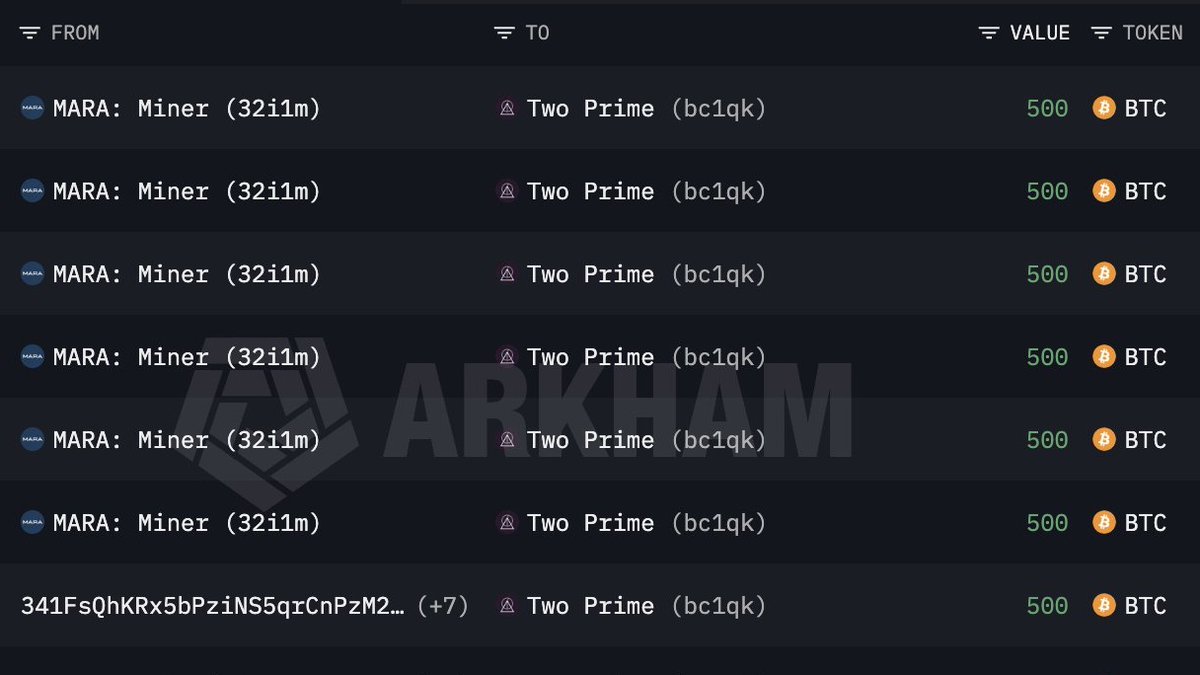Viewport: 1200px width, 675px height.
Task: Click the VALUE column header label
Action: pyautogui.click(x=1040, y=33)
